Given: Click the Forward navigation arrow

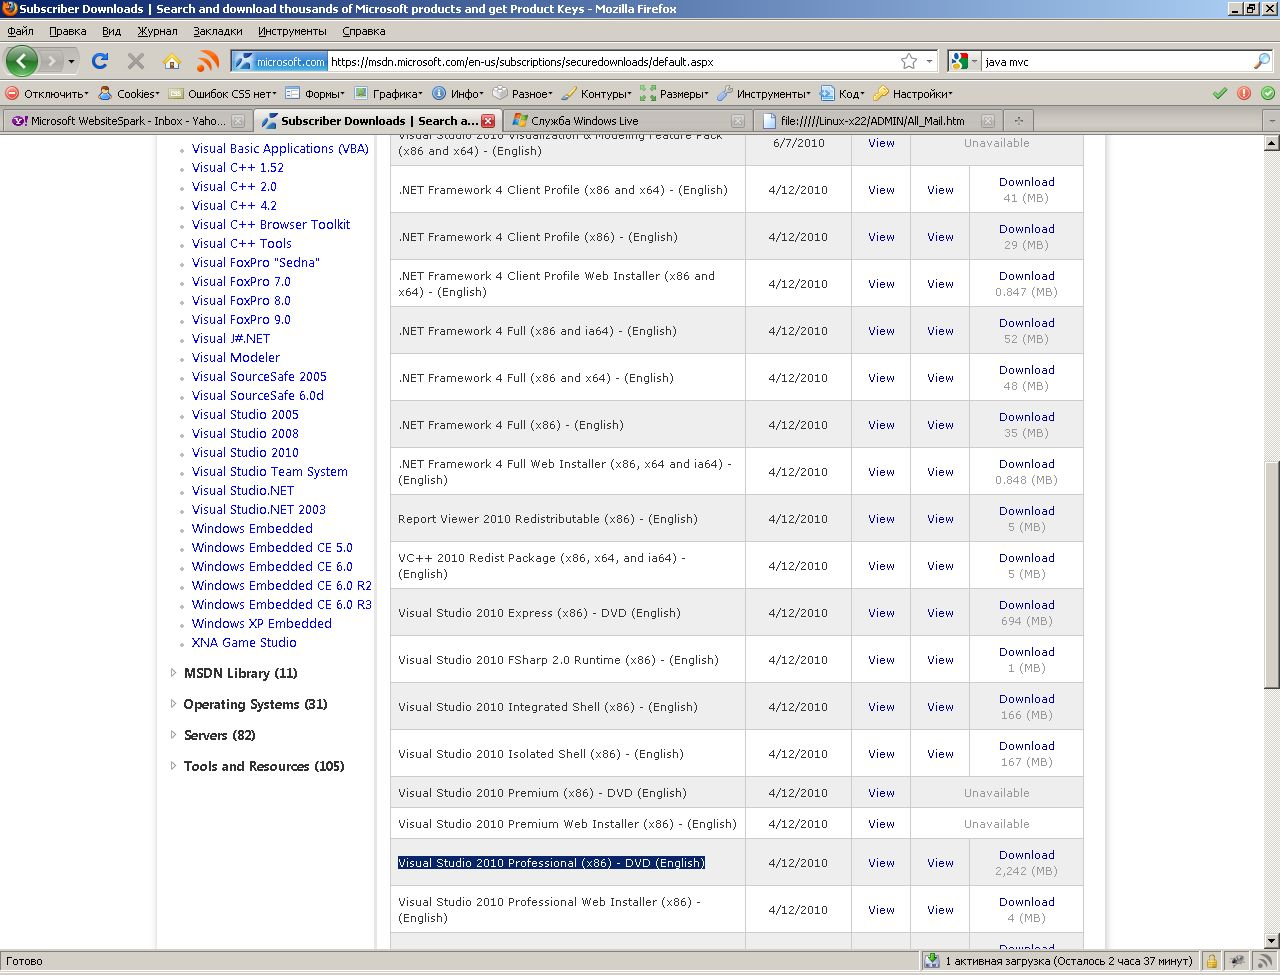Looking at the screenshot, I should pos(52,61).
